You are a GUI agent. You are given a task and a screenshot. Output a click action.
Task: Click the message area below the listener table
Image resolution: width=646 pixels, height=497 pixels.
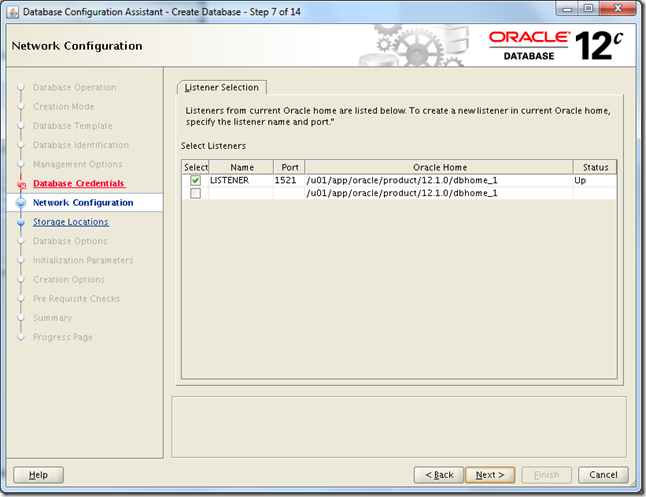tap(399, 427)
